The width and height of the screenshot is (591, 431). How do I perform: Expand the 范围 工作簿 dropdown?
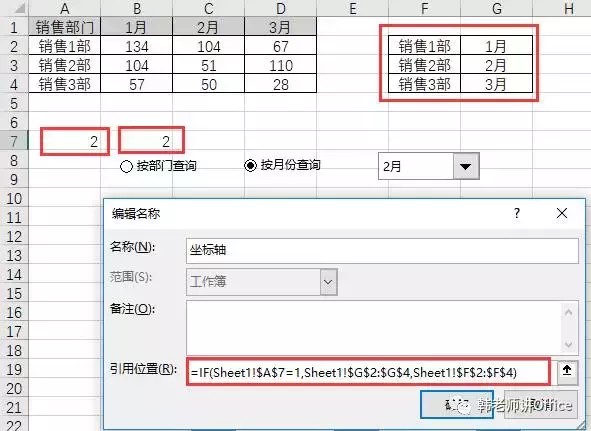pos(328,282)
